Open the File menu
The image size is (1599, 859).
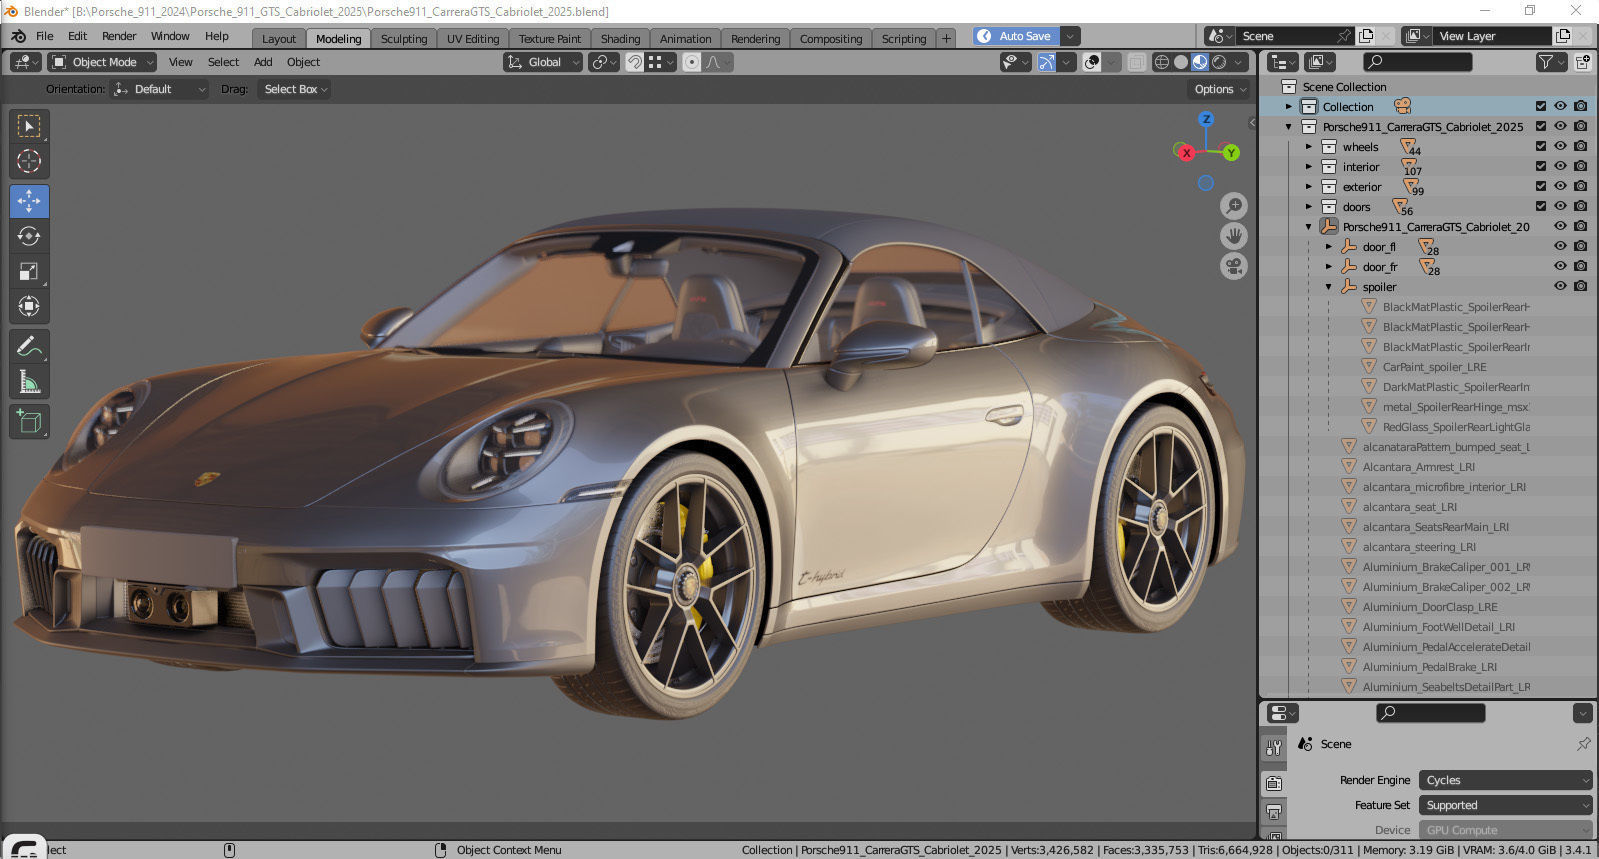coord(45,36)
